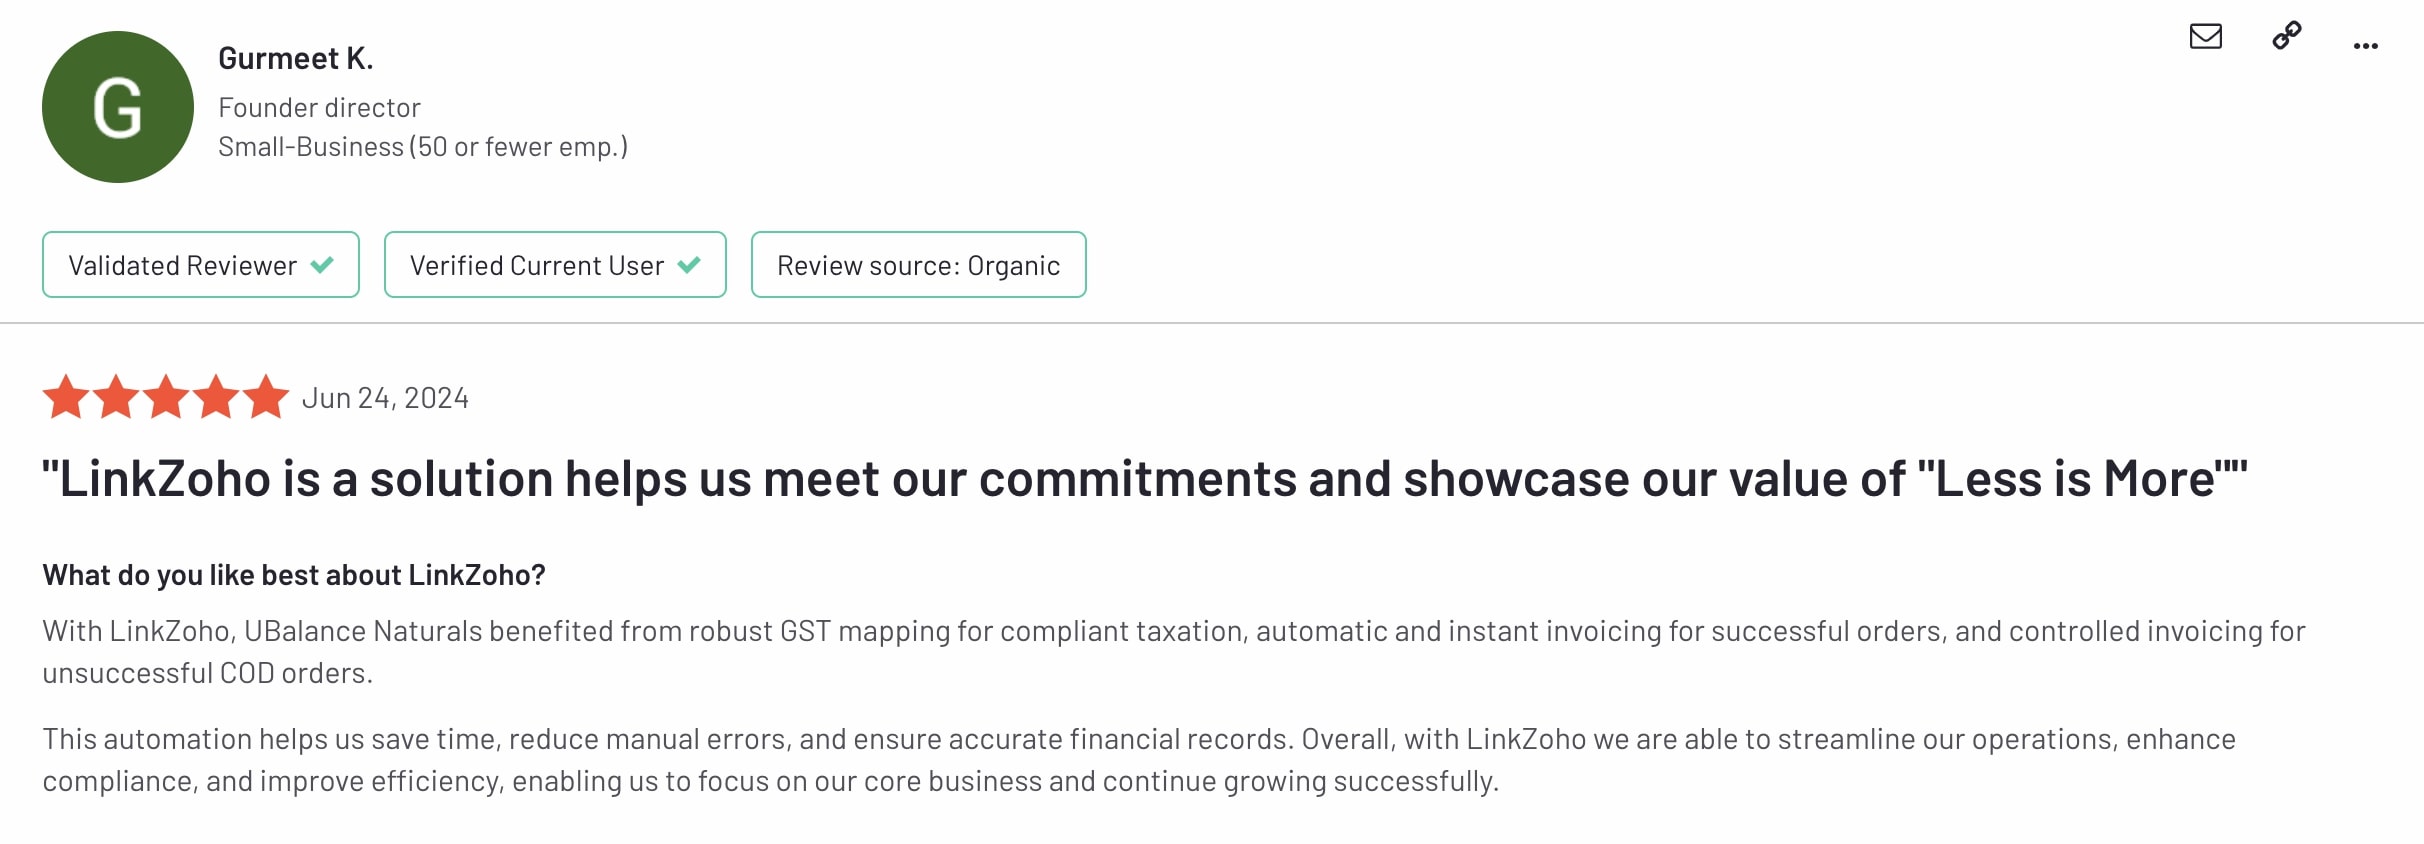Click the envelope email icon
2424x844 pixels.
point(2205,37)
